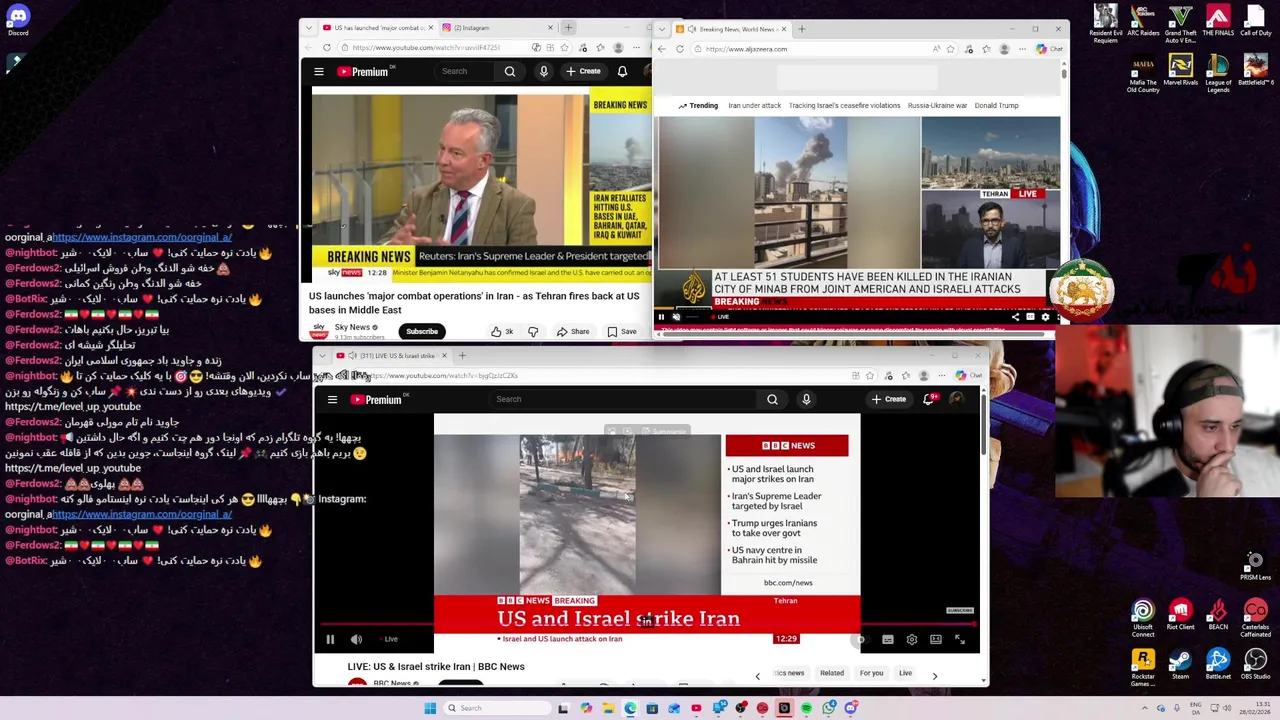1280x720 pixels.
Task: Open Rockstar Games launcher shortcut
Action: point(1143,669)
